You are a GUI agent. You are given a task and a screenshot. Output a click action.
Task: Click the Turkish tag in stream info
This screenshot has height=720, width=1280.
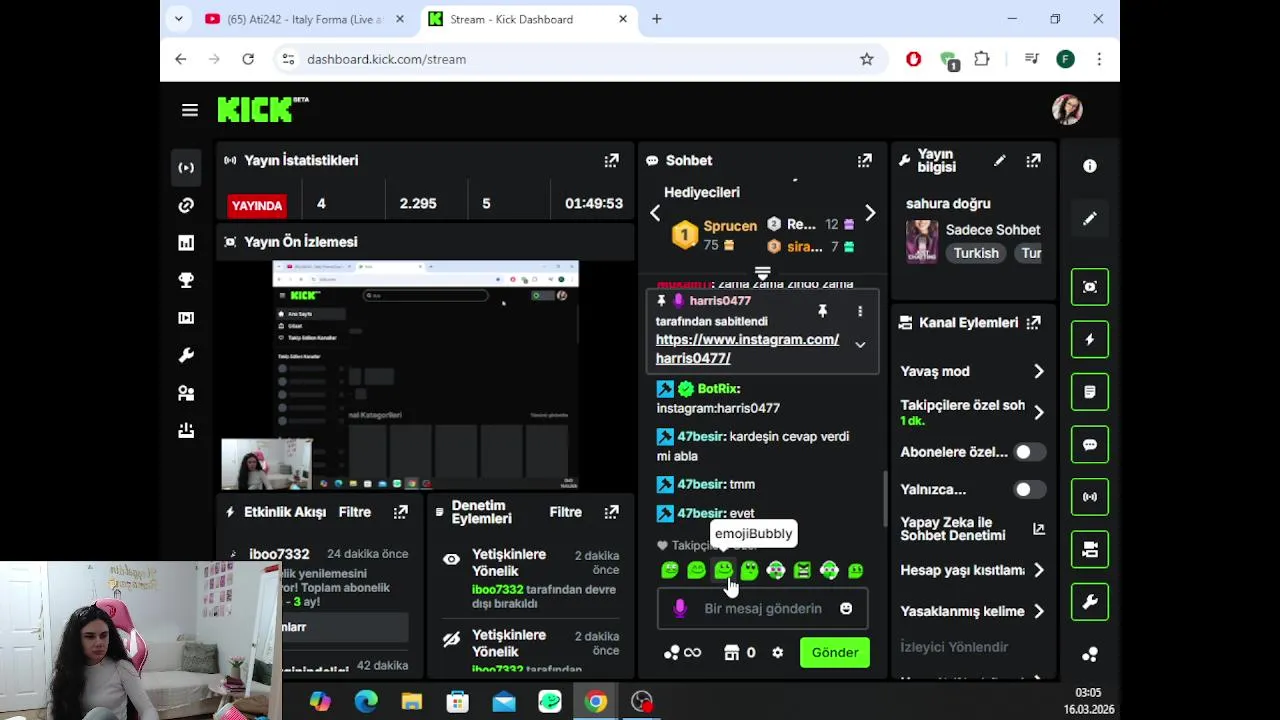[976, 254]
